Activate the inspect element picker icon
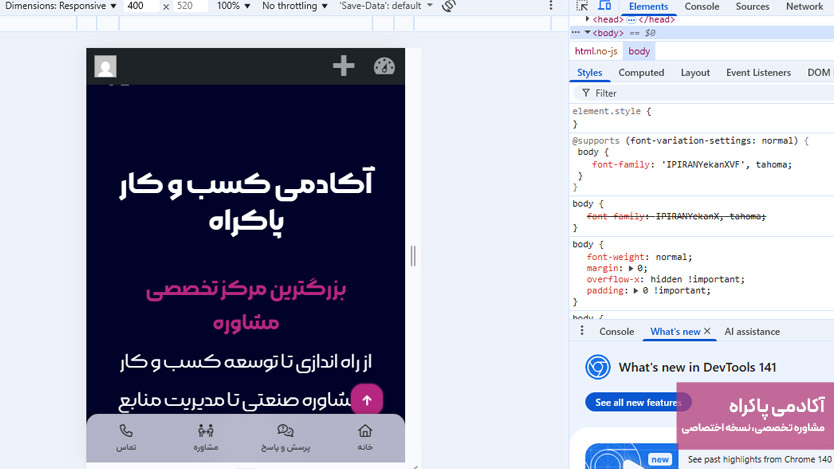Screen dimensions: 834x469 coord(582,6)
